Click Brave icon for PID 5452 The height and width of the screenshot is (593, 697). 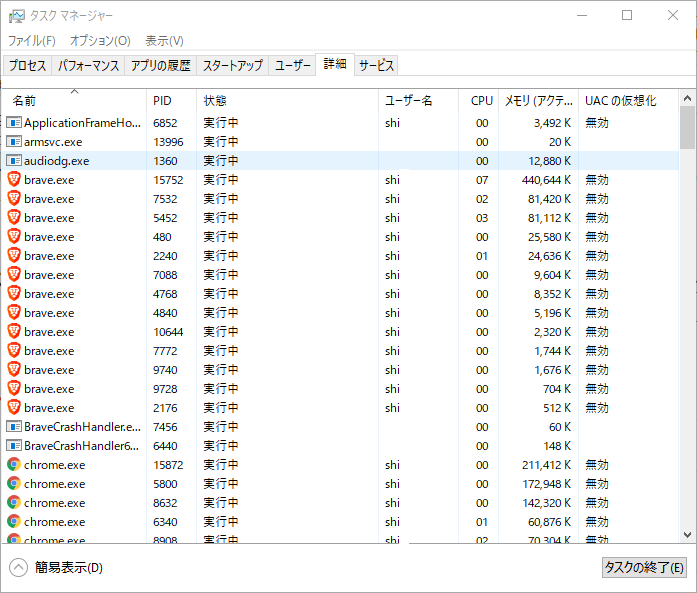click(x=14, y=217)
